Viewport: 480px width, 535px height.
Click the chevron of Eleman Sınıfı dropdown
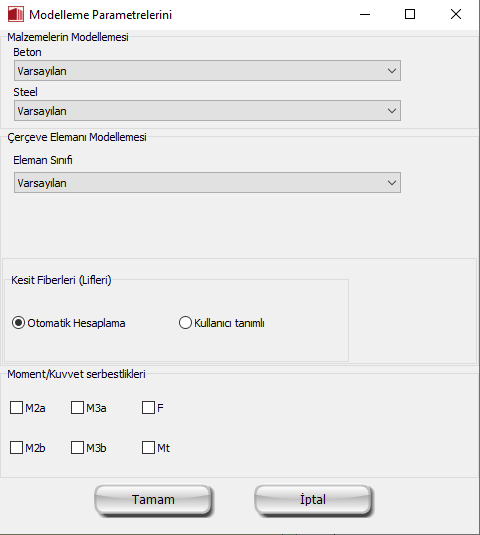point(392,183)
